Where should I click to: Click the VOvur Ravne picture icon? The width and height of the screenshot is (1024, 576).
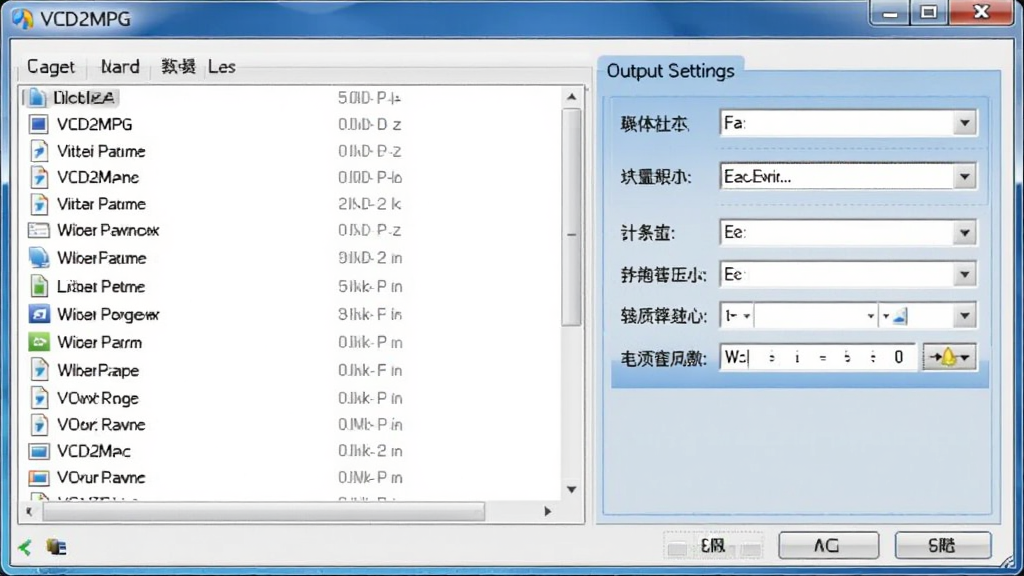39,477
